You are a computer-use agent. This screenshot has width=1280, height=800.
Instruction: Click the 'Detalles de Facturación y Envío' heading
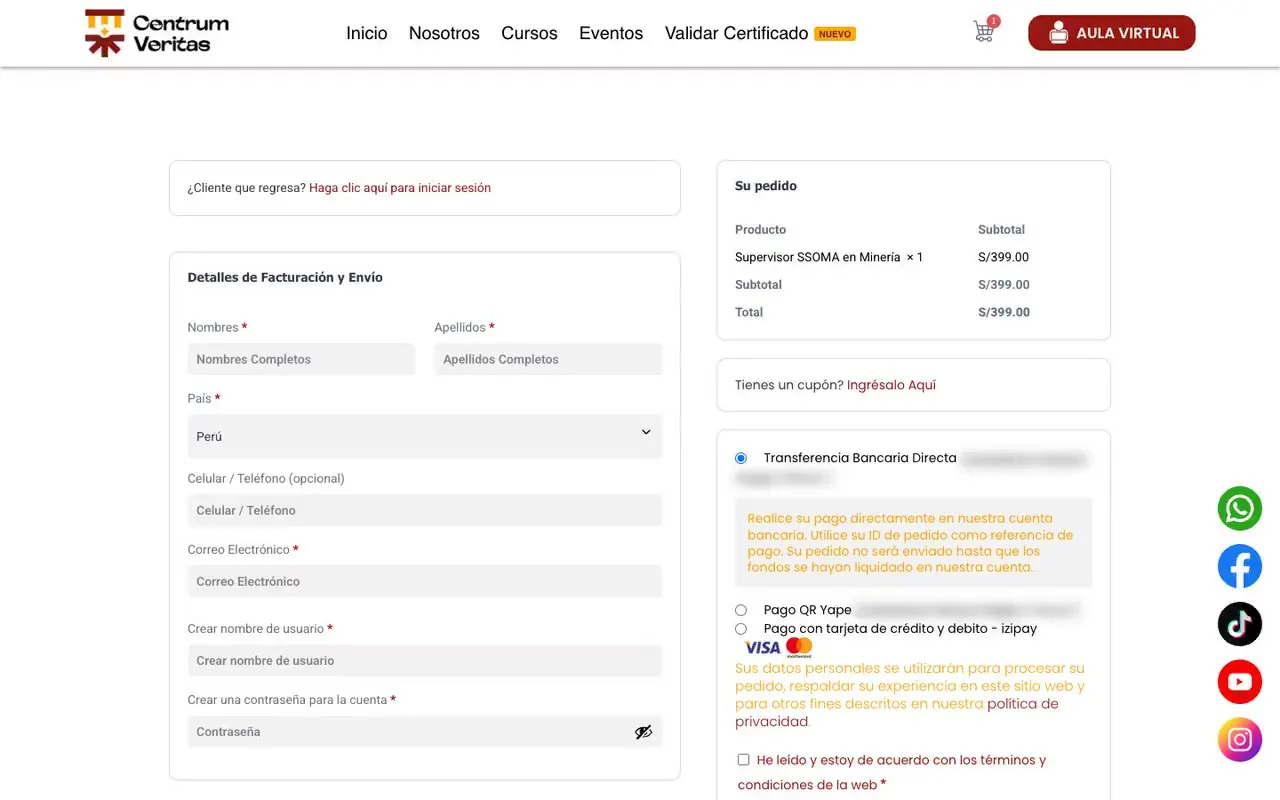coord(285,277)
